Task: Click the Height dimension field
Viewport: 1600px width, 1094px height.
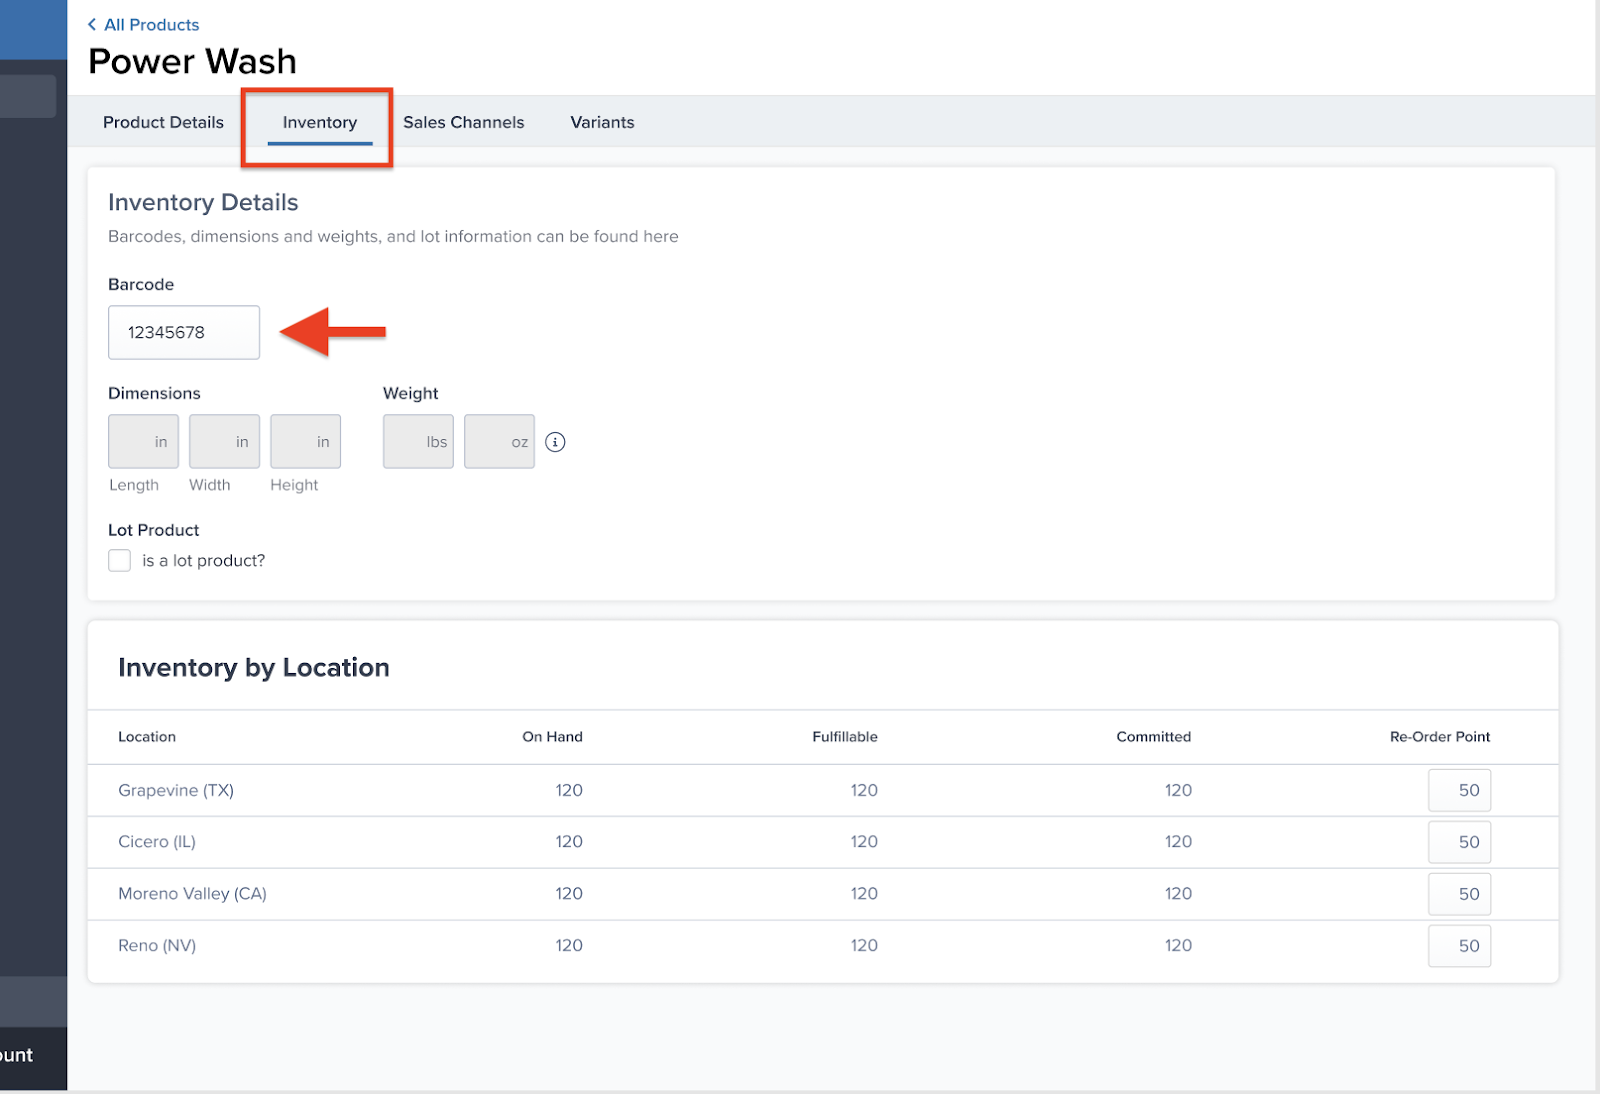Action: [305, 441]
